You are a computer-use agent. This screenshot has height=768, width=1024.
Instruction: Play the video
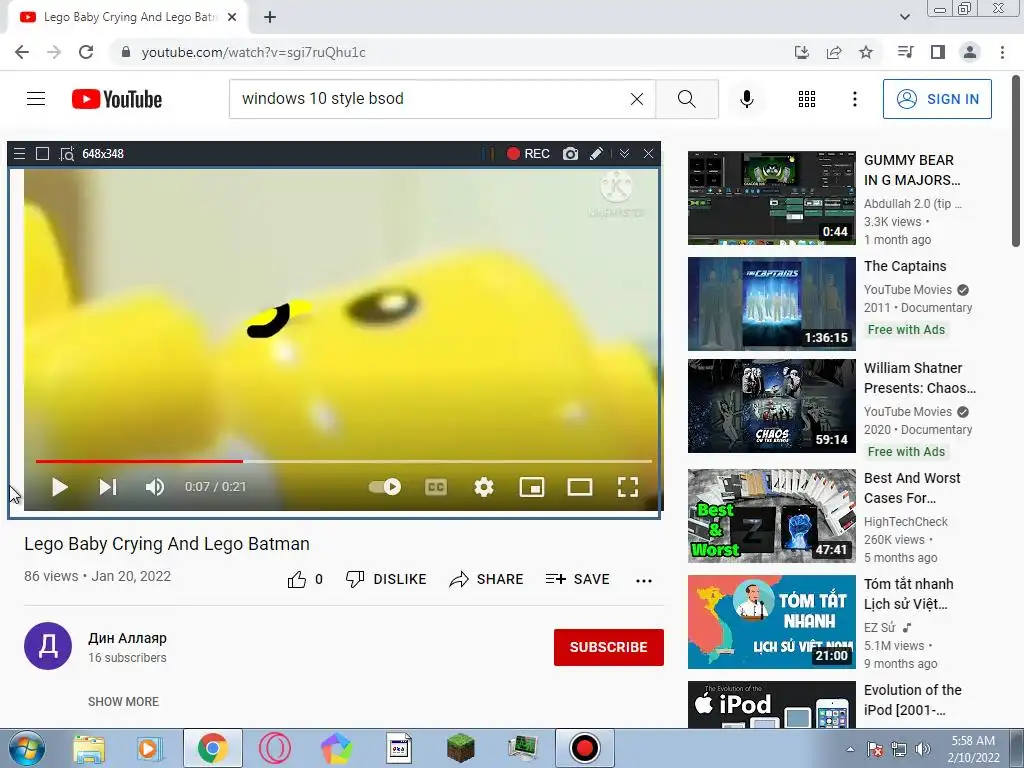coord(59,487)
